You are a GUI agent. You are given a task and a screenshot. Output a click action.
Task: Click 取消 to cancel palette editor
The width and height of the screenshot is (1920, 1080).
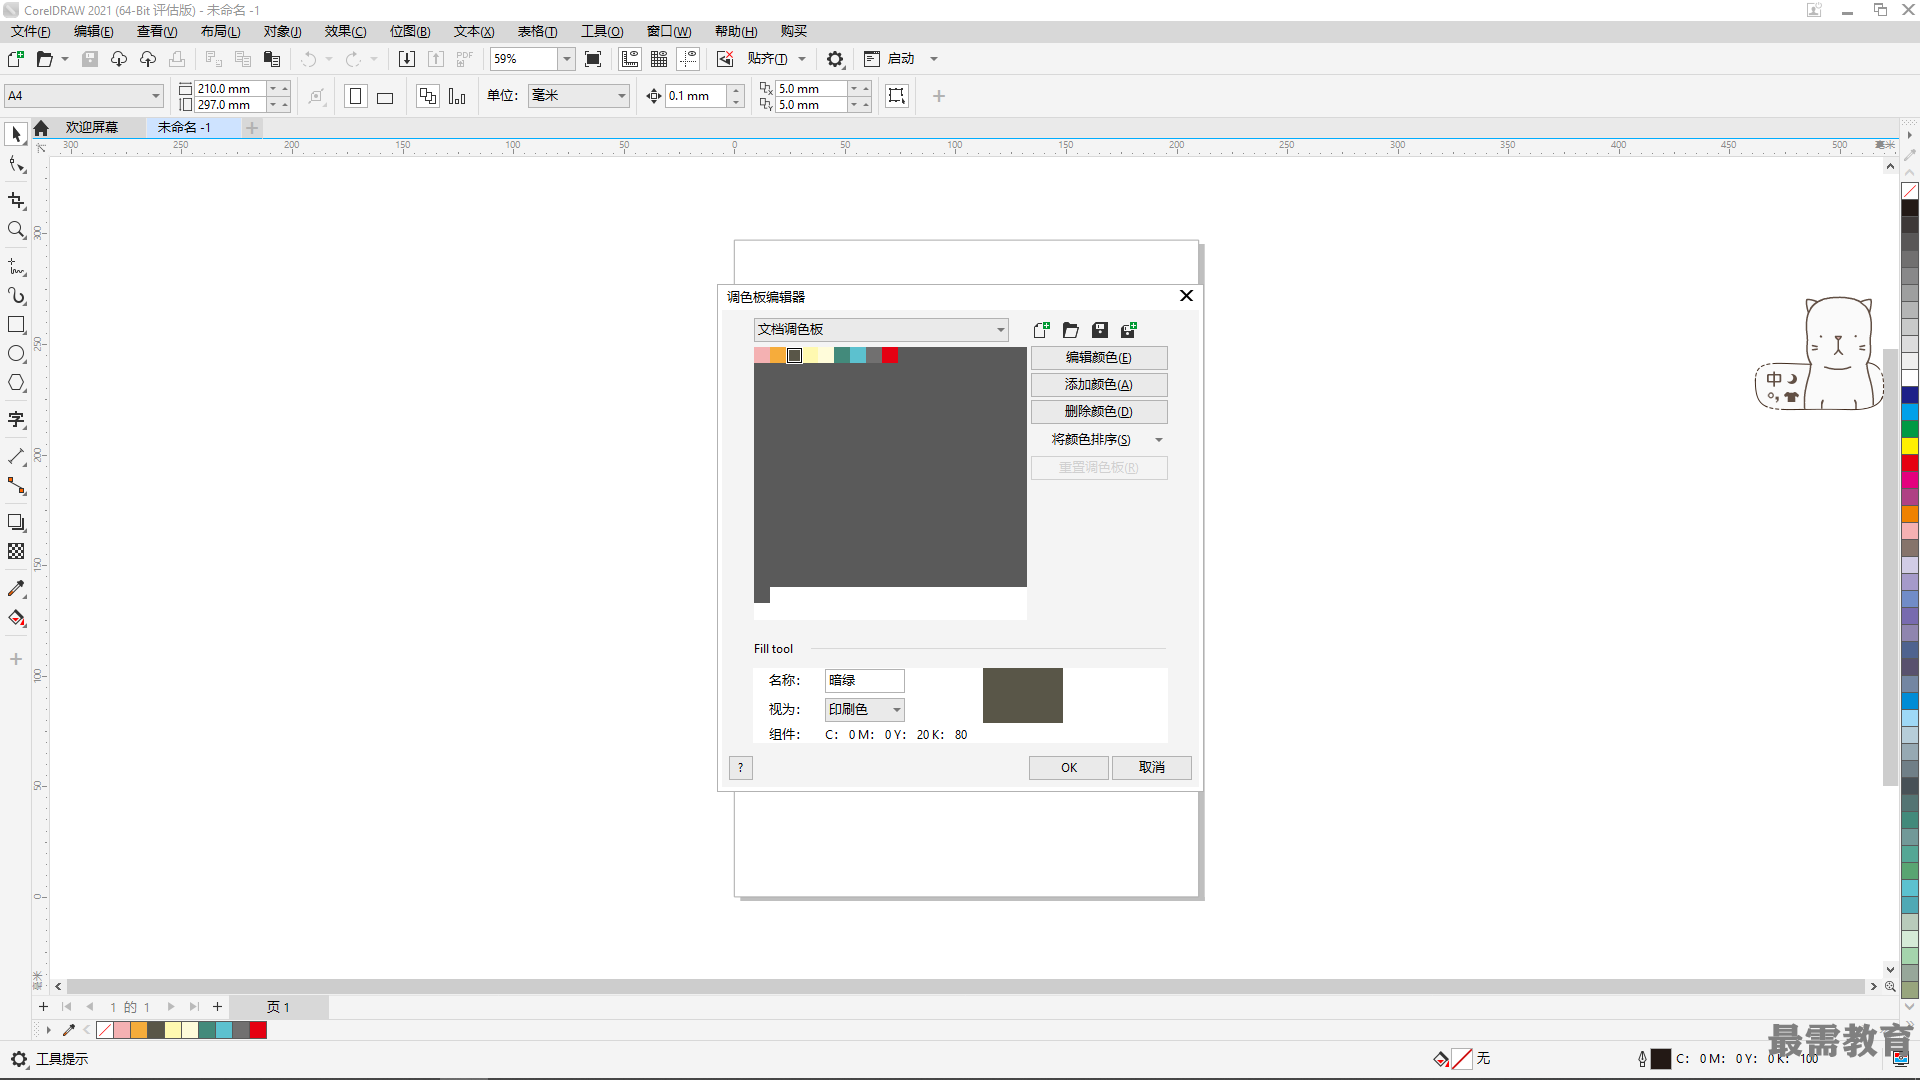[1152, 768]
